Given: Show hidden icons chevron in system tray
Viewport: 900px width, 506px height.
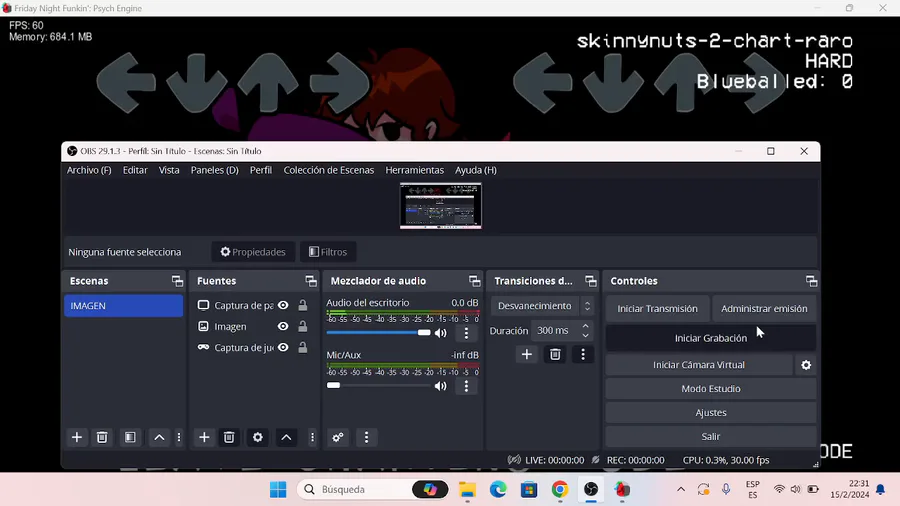Looking at the screenshot, I should click(x=681, y=489).
